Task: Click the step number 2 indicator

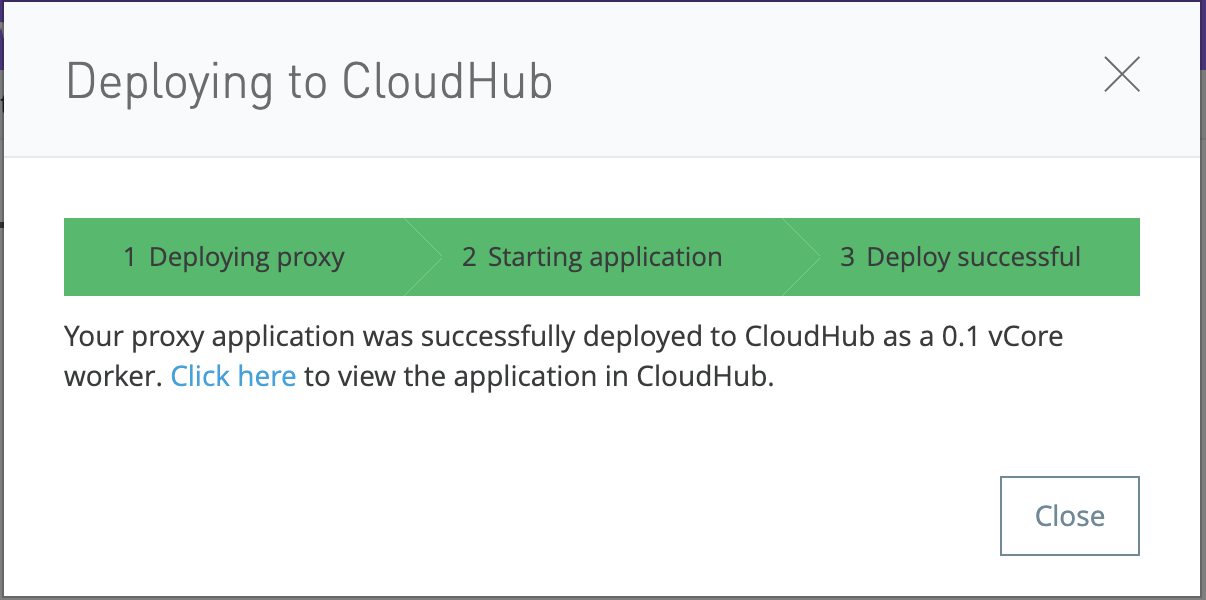Action: tap(469, 258)
